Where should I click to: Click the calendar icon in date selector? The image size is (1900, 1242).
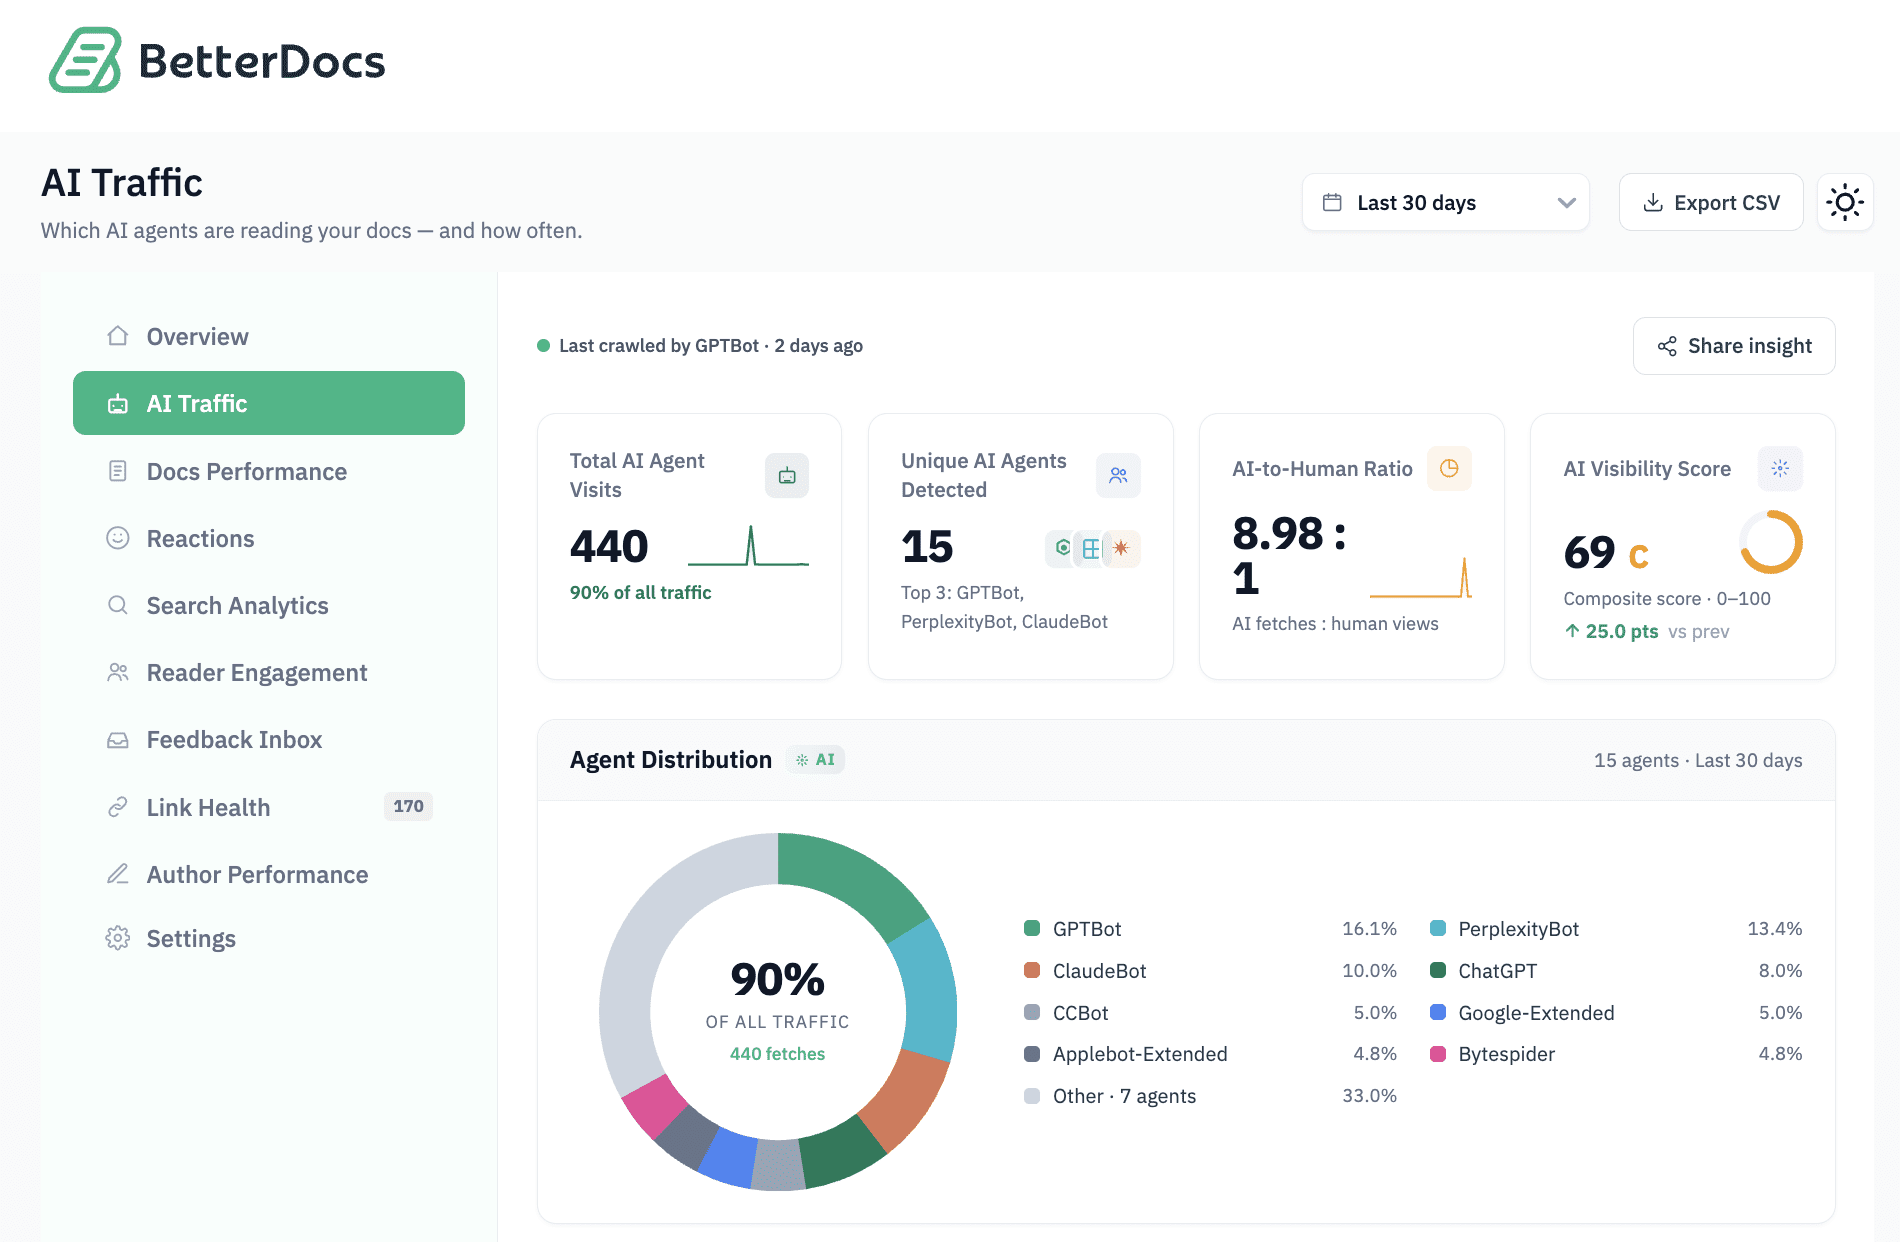tap(1332, 203)
